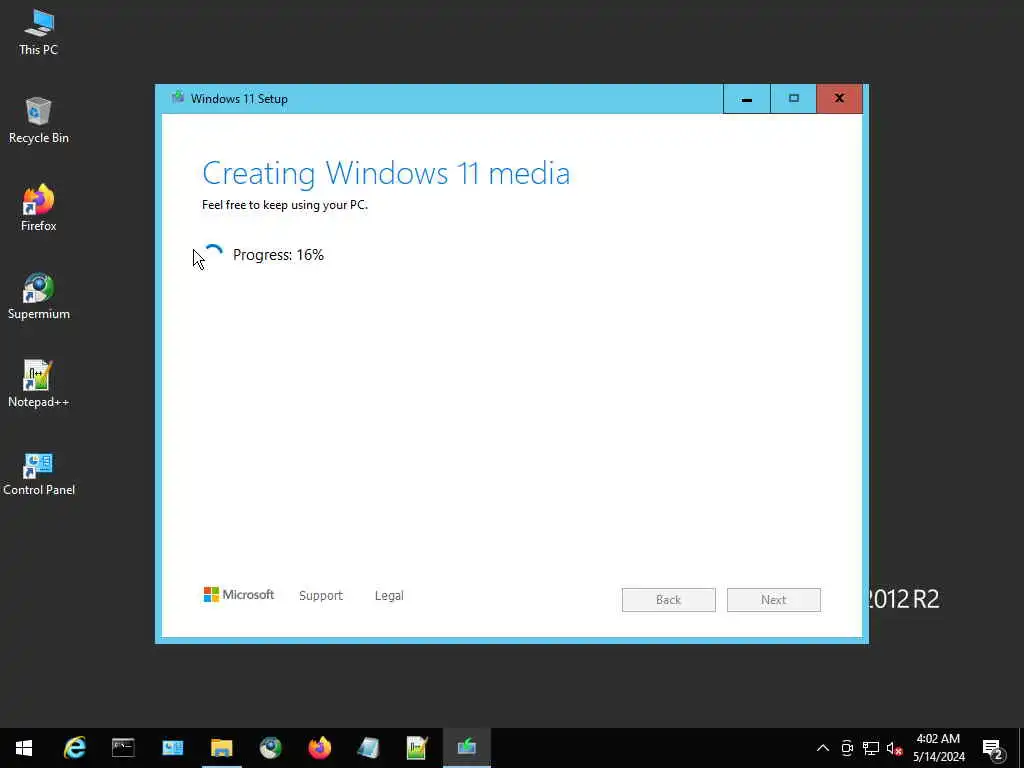Open the Control Panel taskbar icon
The image size is (1024, 768).
click(172, 748)
